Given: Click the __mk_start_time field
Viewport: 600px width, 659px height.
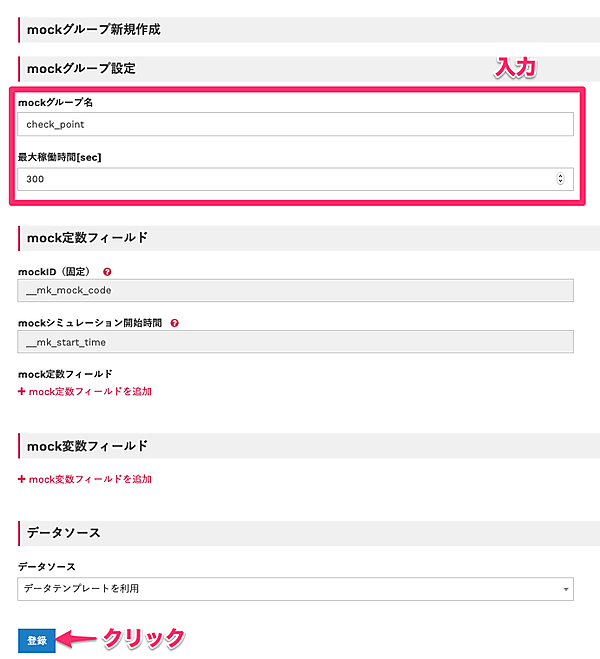Looking at the screenshot, I should (295, 342).
